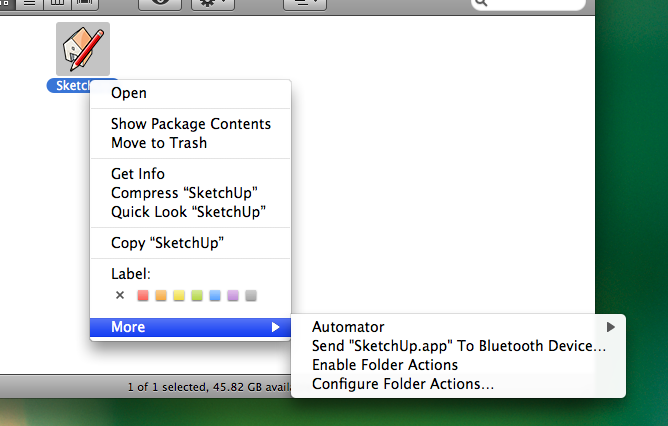668x426 pixels.
Task: Open the gear Action menu in toolbar
Action: click(x=213, y=4)
